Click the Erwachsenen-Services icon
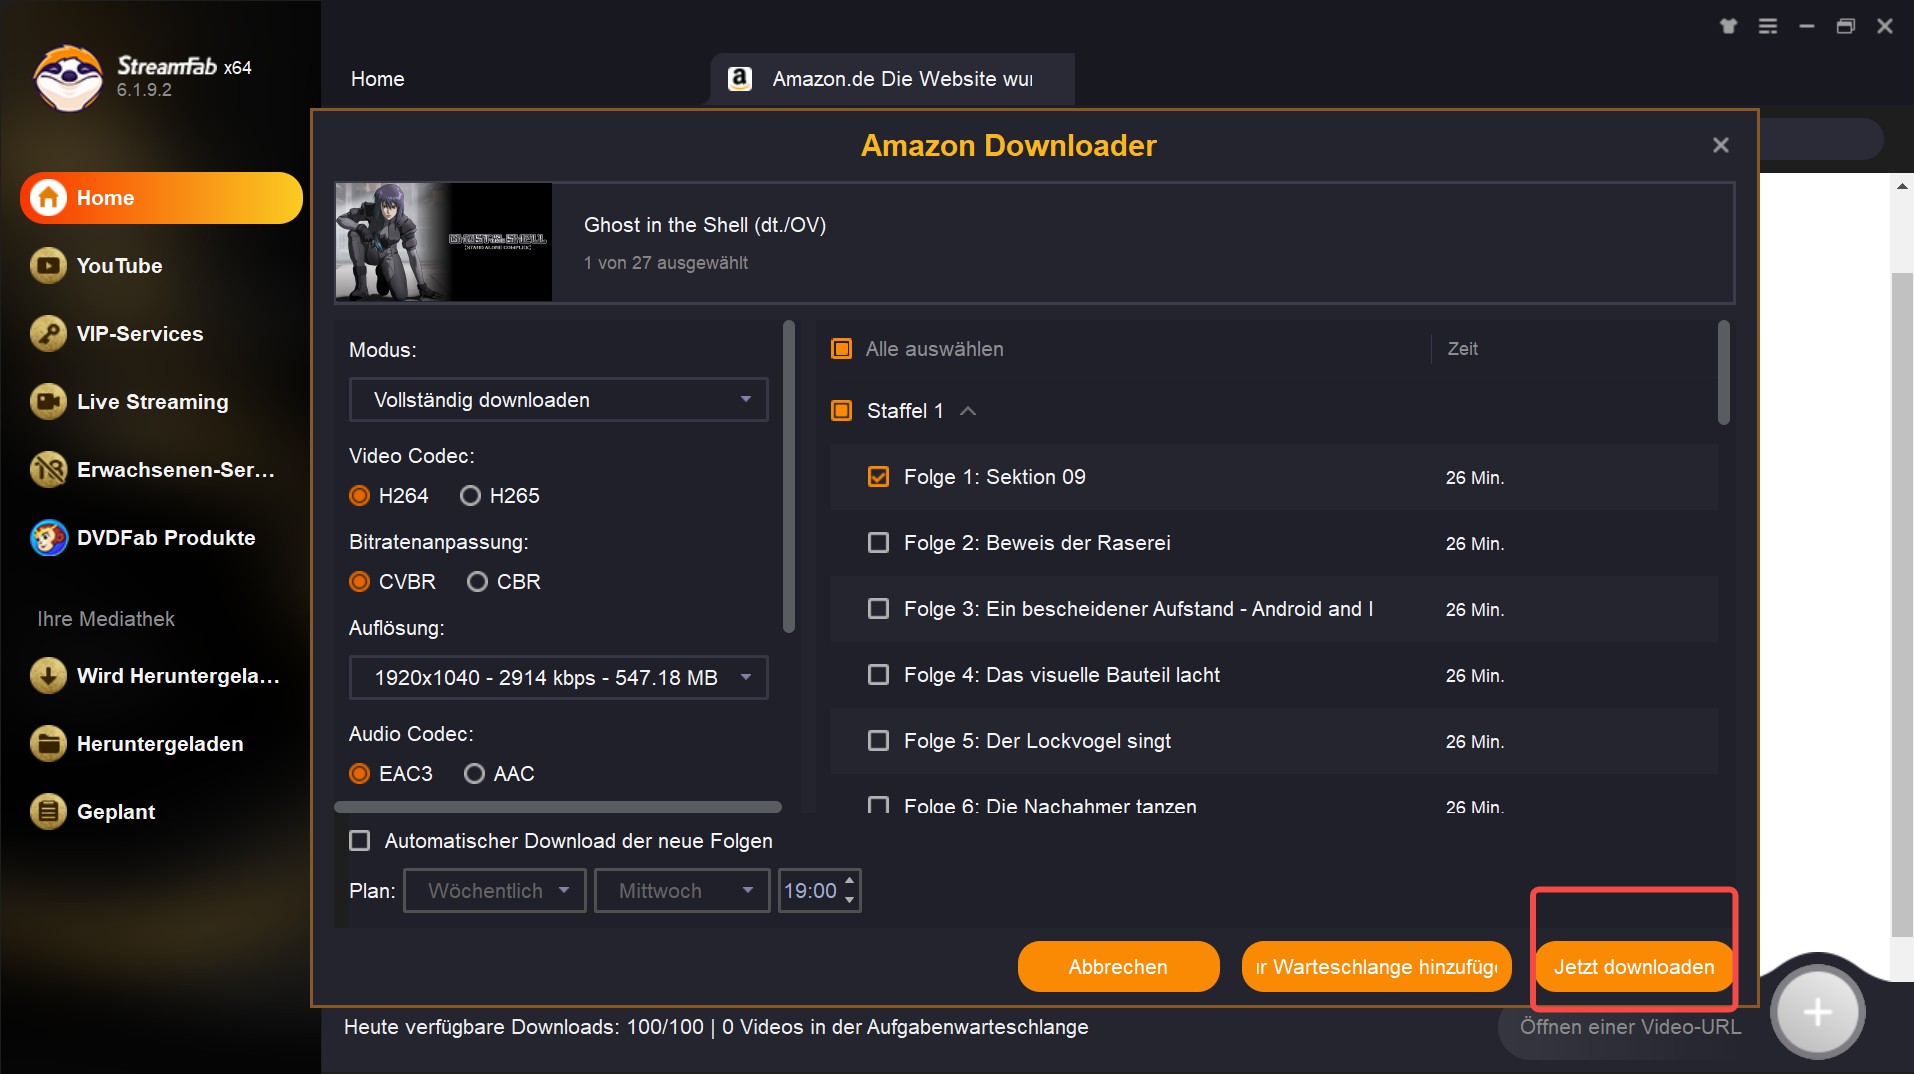Screen dimensions: 1914x1074 [x=48, y=470]
